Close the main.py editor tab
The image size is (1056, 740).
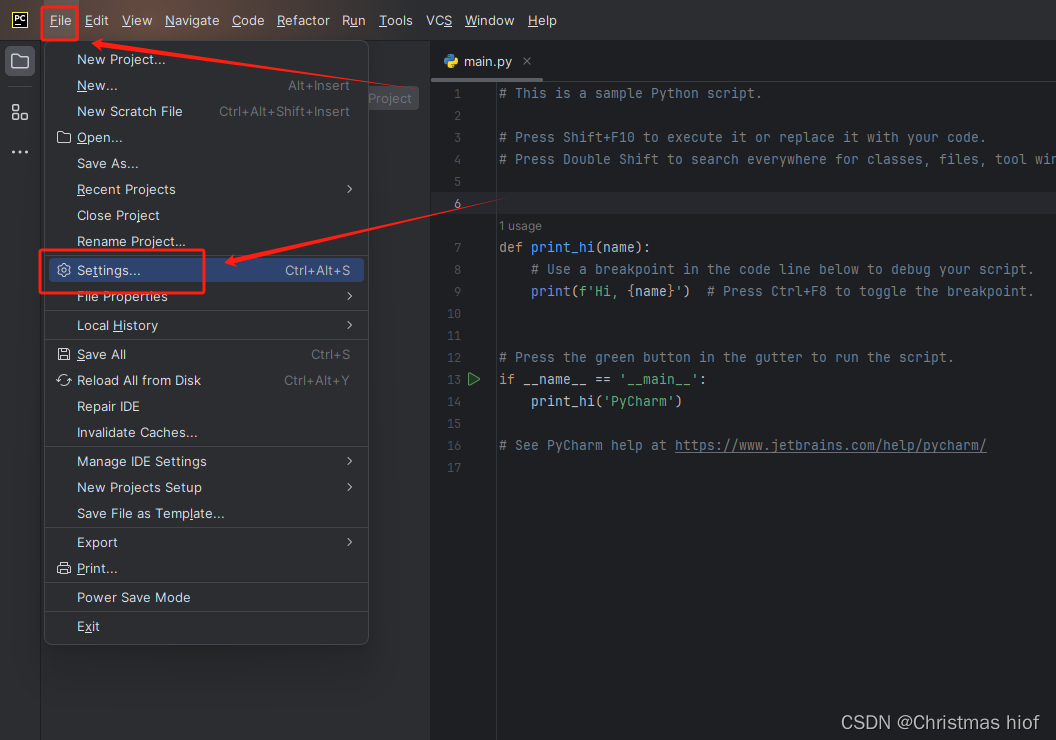pyautogui.click(x=527, y=61)
